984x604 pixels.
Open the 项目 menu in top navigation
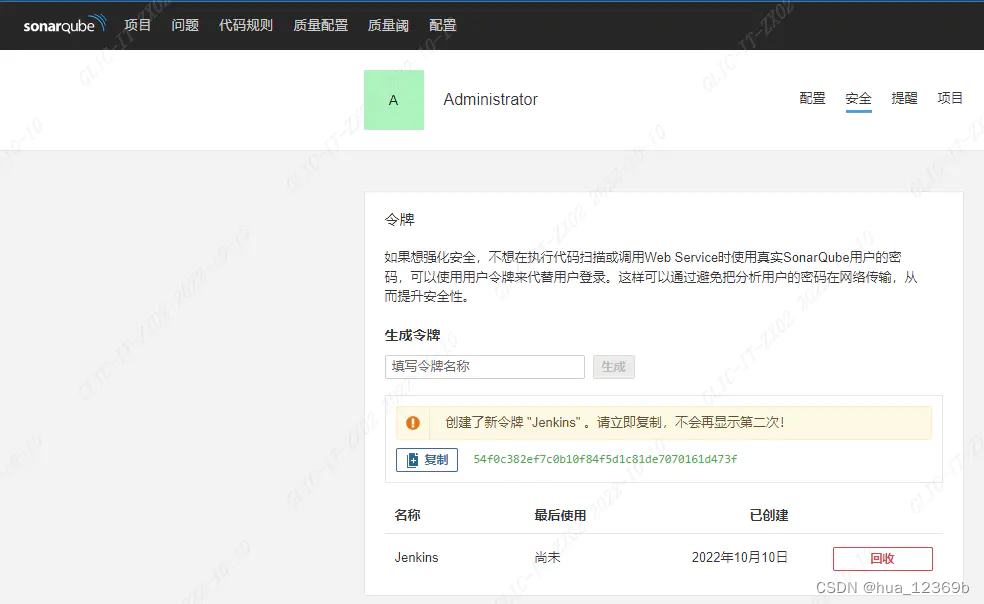tap(137, 25)
